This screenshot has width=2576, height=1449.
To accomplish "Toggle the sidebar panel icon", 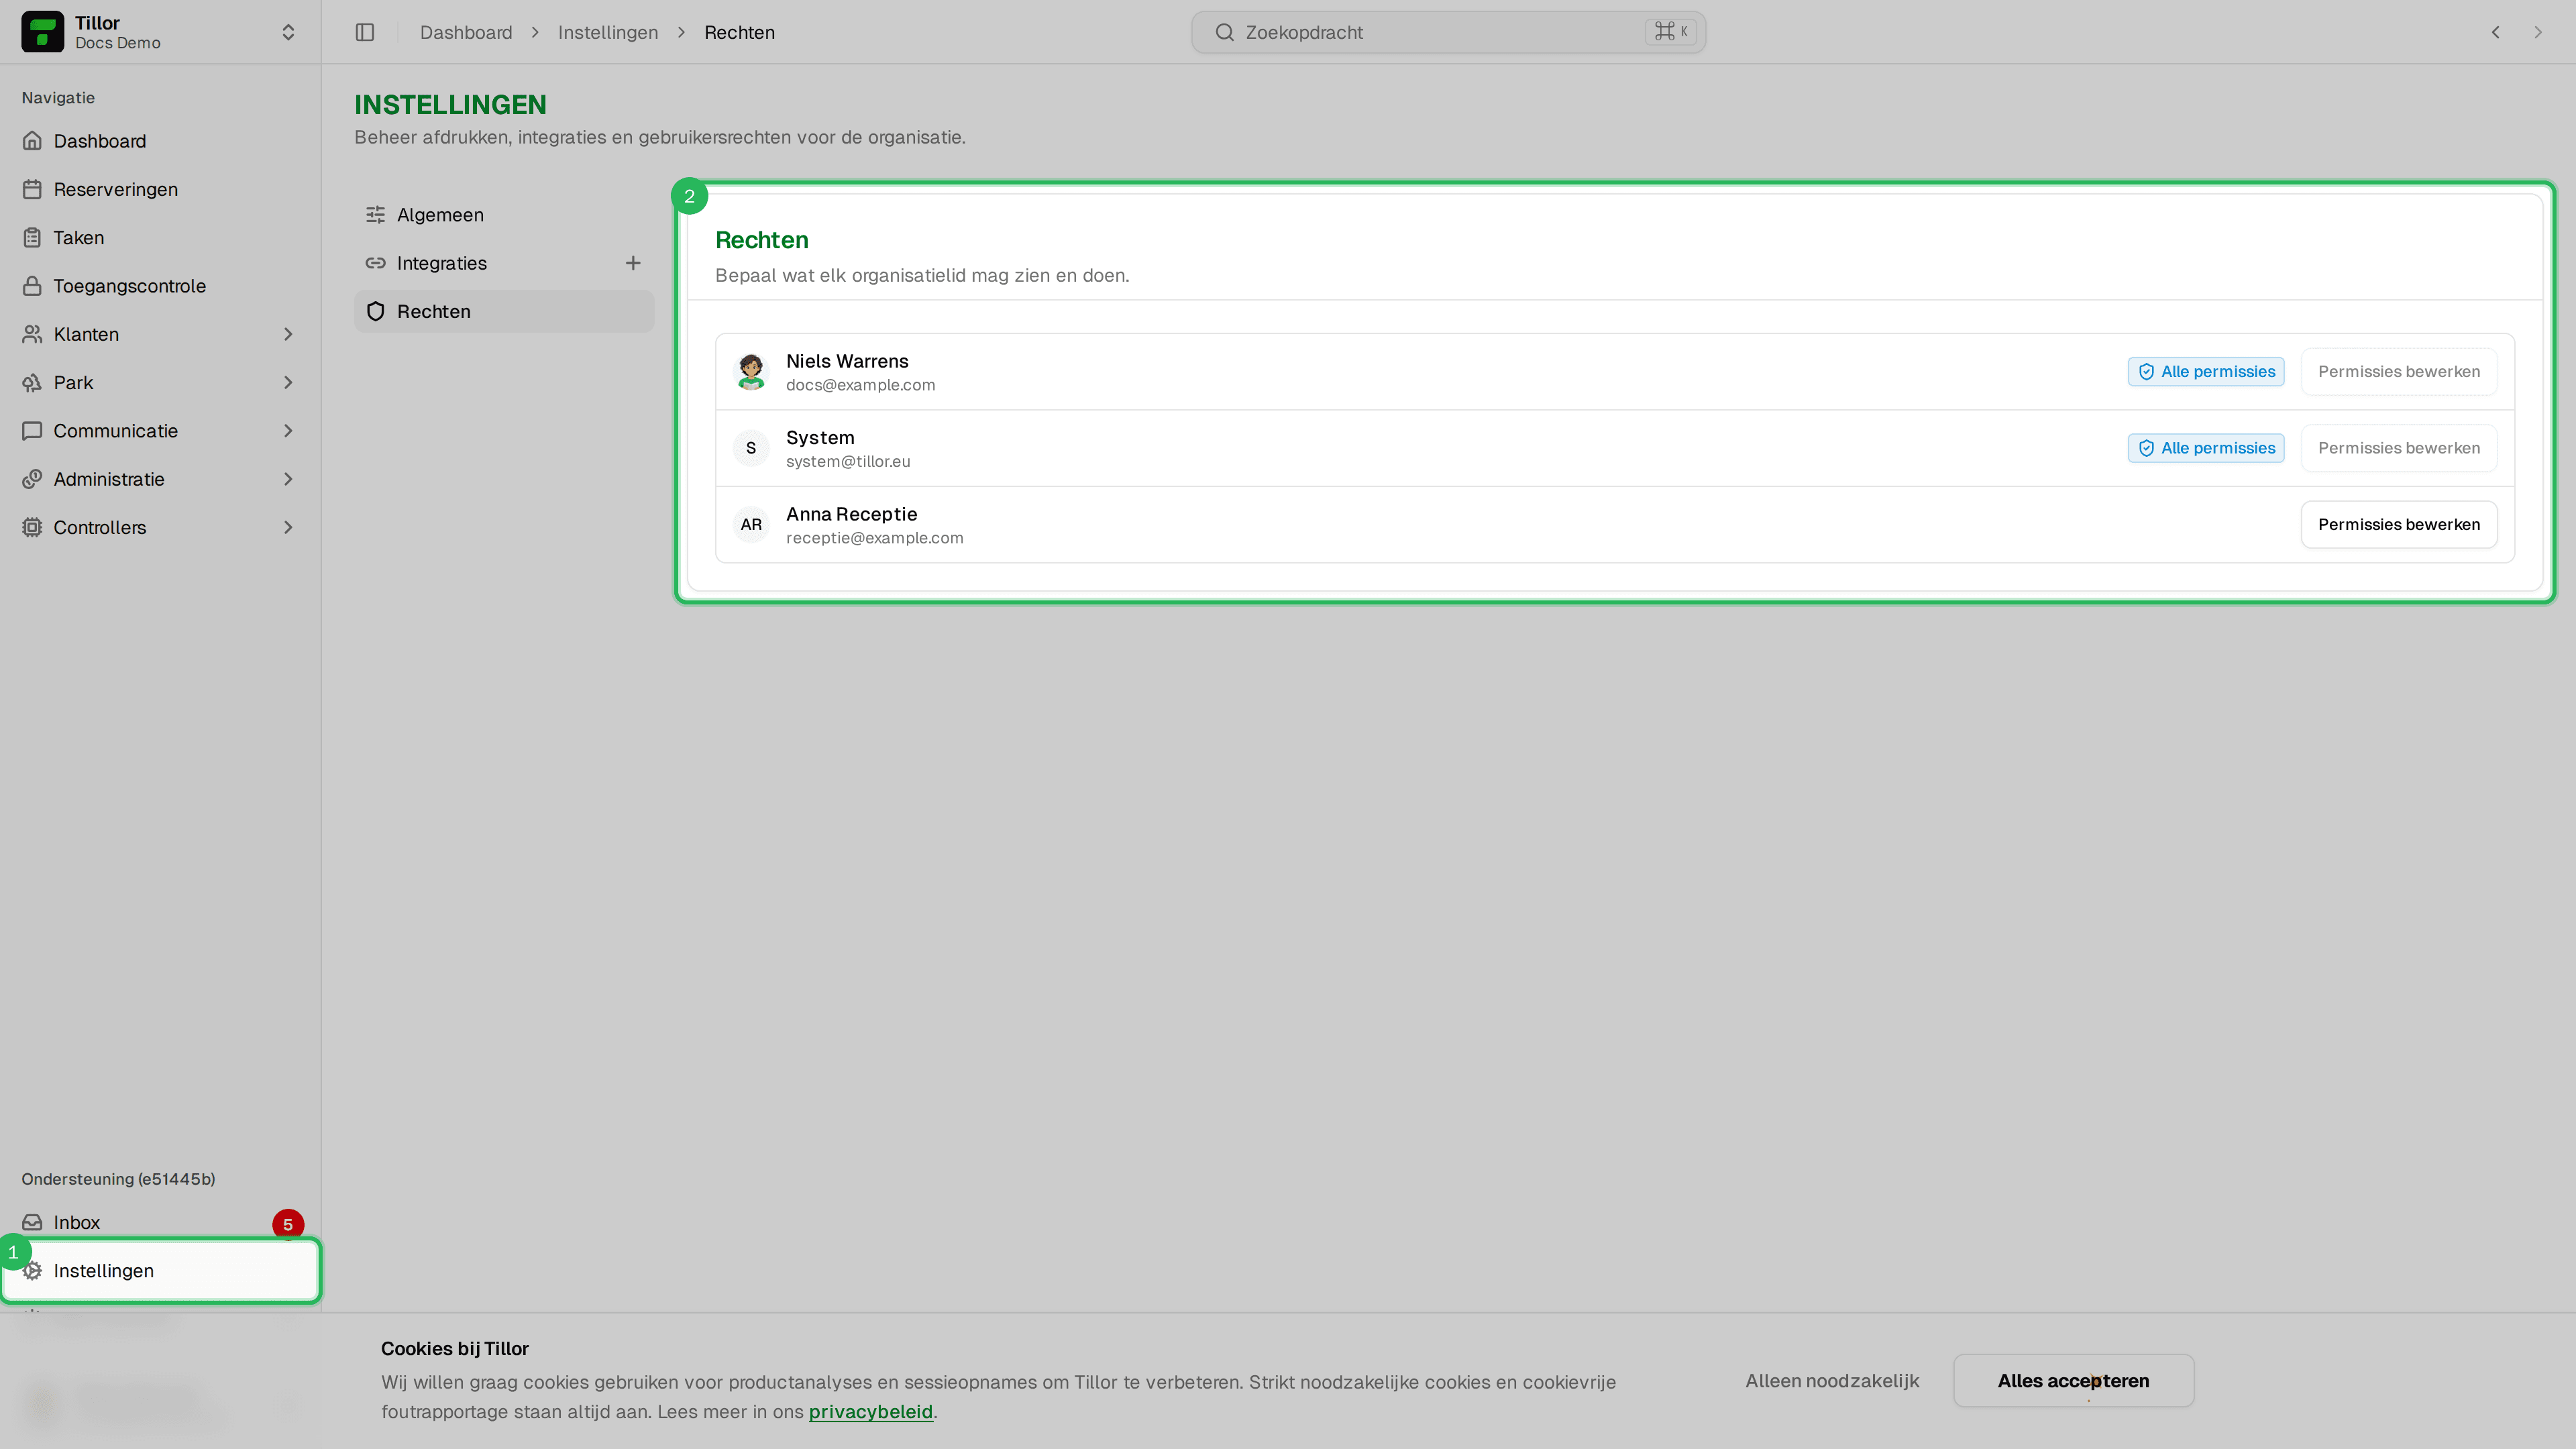I will [365, 32].
